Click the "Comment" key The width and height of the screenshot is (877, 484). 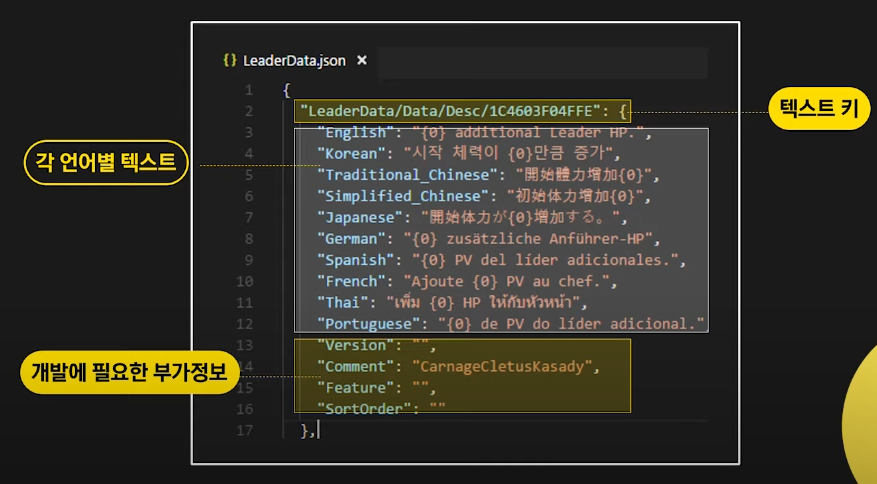pos(356,366)
